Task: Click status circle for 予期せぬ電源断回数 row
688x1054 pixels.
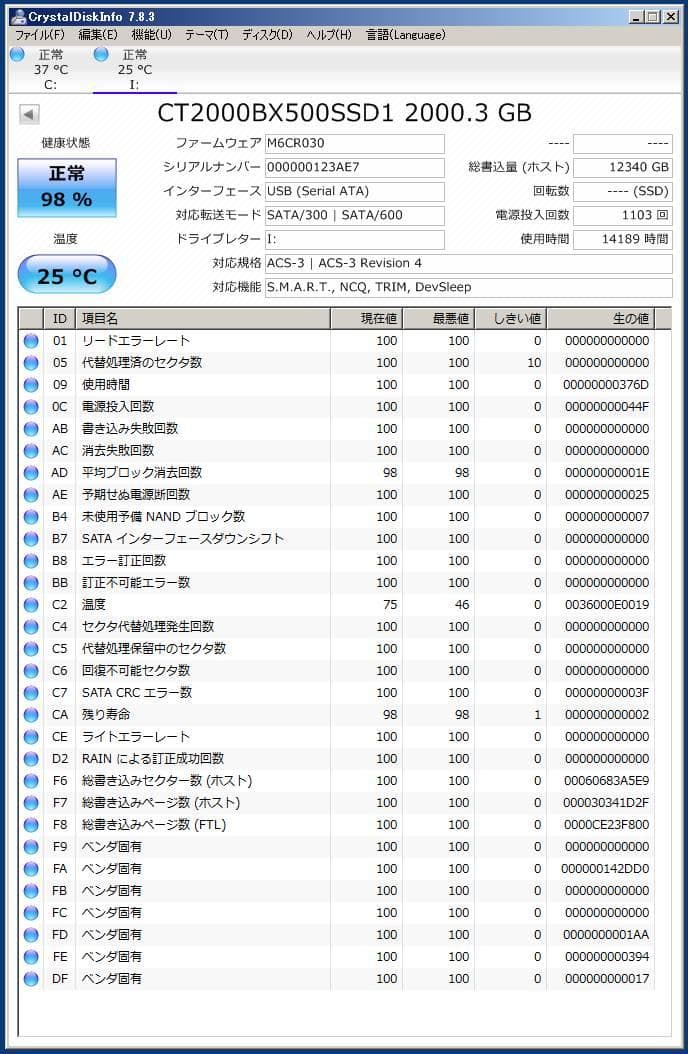Action: (31, 495)
